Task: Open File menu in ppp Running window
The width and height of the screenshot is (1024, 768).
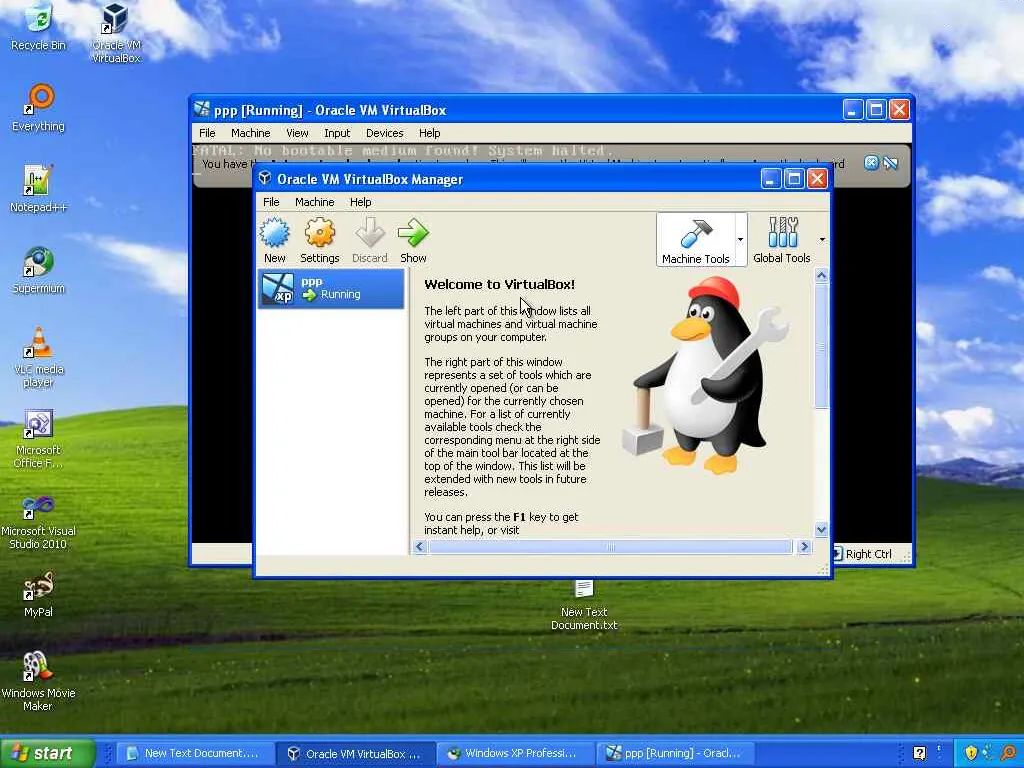Action: tap(207, 133)
